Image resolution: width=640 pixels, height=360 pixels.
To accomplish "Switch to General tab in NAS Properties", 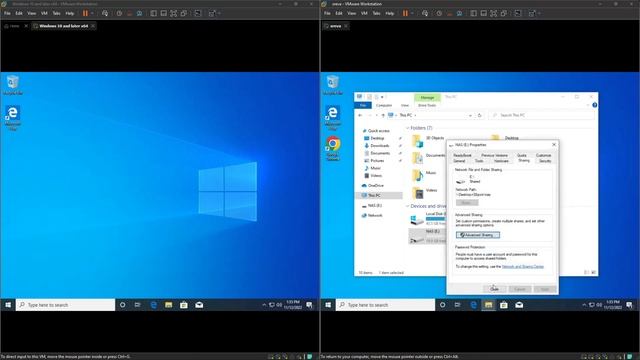I will coord(459,161).
